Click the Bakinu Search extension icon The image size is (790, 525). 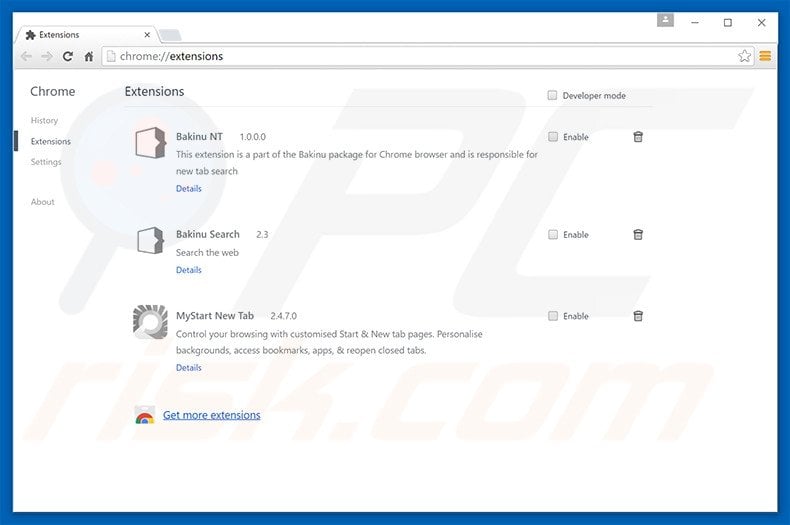pyautogui.click(x=150, y=240)
